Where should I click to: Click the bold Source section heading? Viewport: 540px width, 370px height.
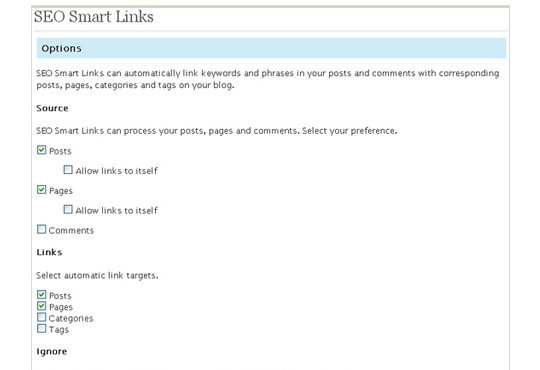[x=52, y=108]
